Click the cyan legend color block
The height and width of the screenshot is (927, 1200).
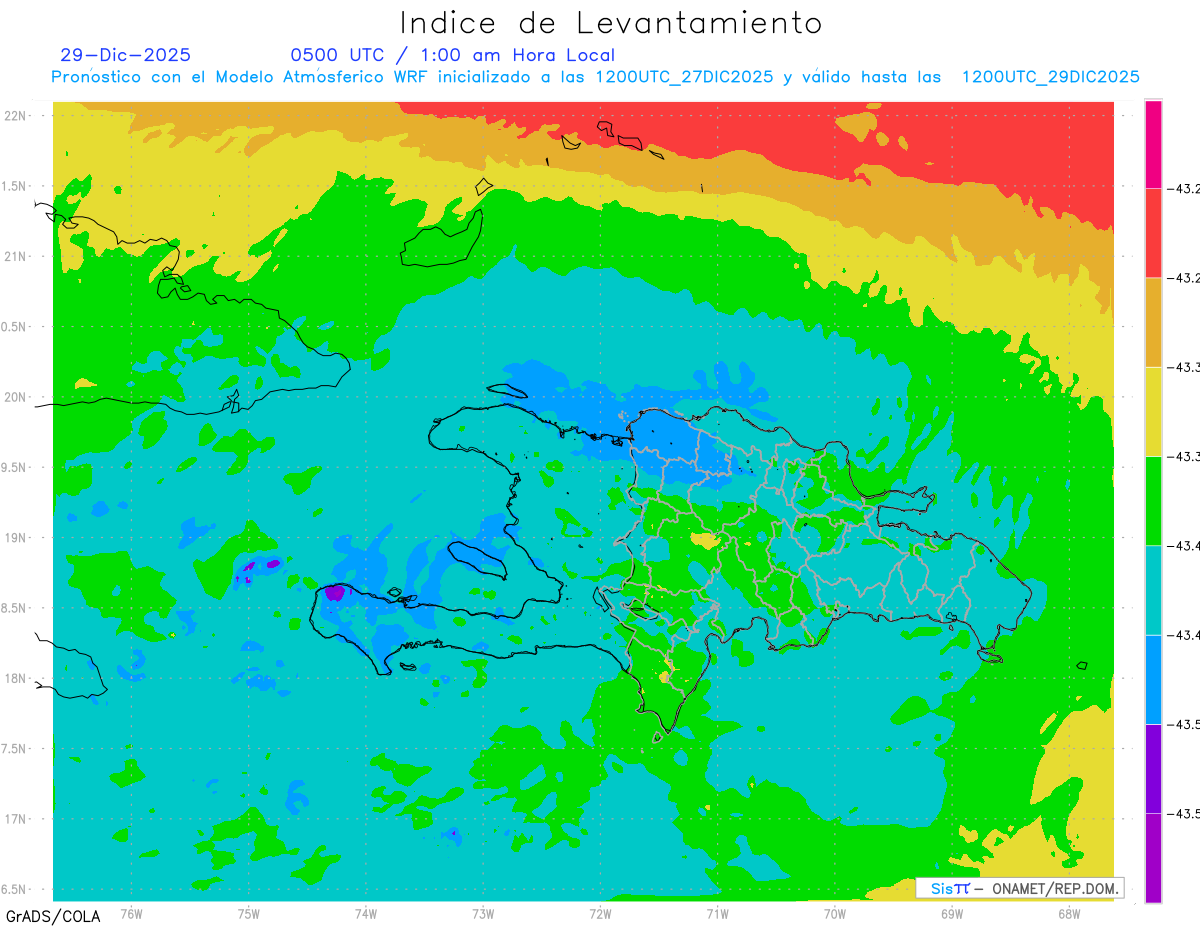click(x=1153, y=590)
